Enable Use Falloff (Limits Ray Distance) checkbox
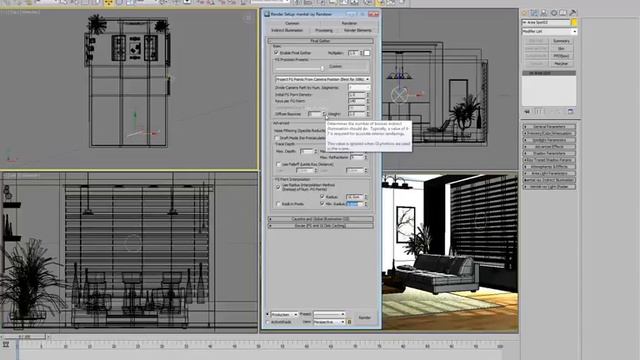This screenshot has width=640, height=360. (279, 164)
